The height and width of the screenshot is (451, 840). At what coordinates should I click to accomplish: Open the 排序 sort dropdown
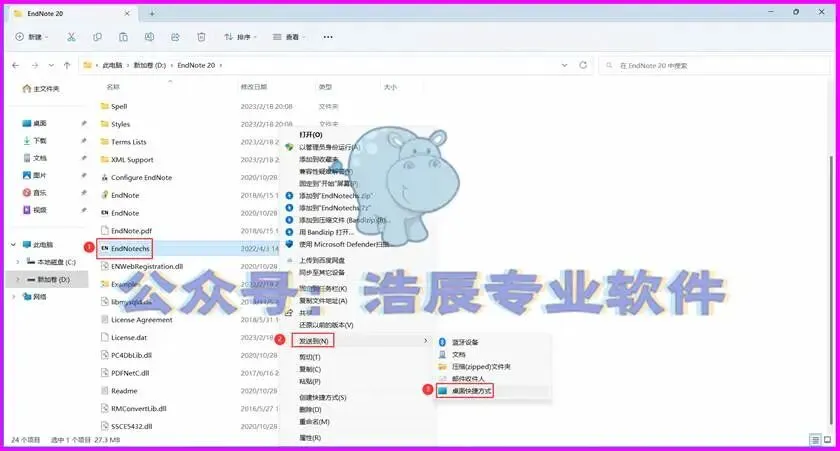pyautogui.click(x=240, y=37)
